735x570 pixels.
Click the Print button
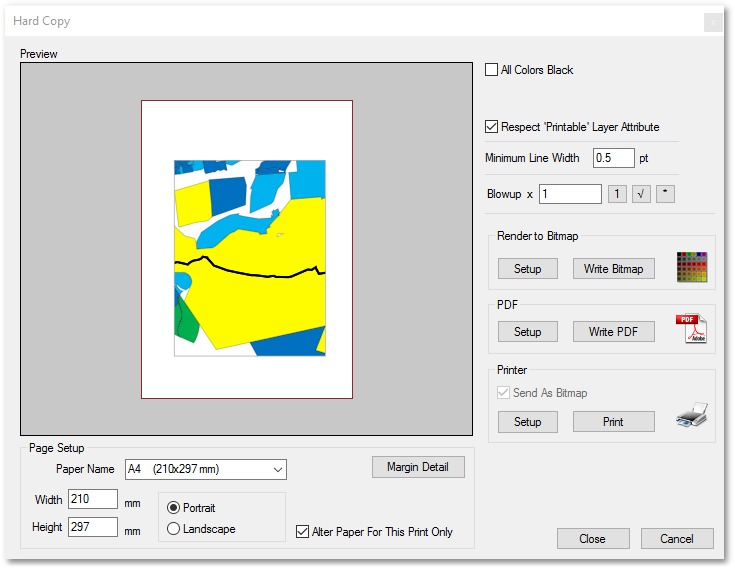click(x=614, y=421)
